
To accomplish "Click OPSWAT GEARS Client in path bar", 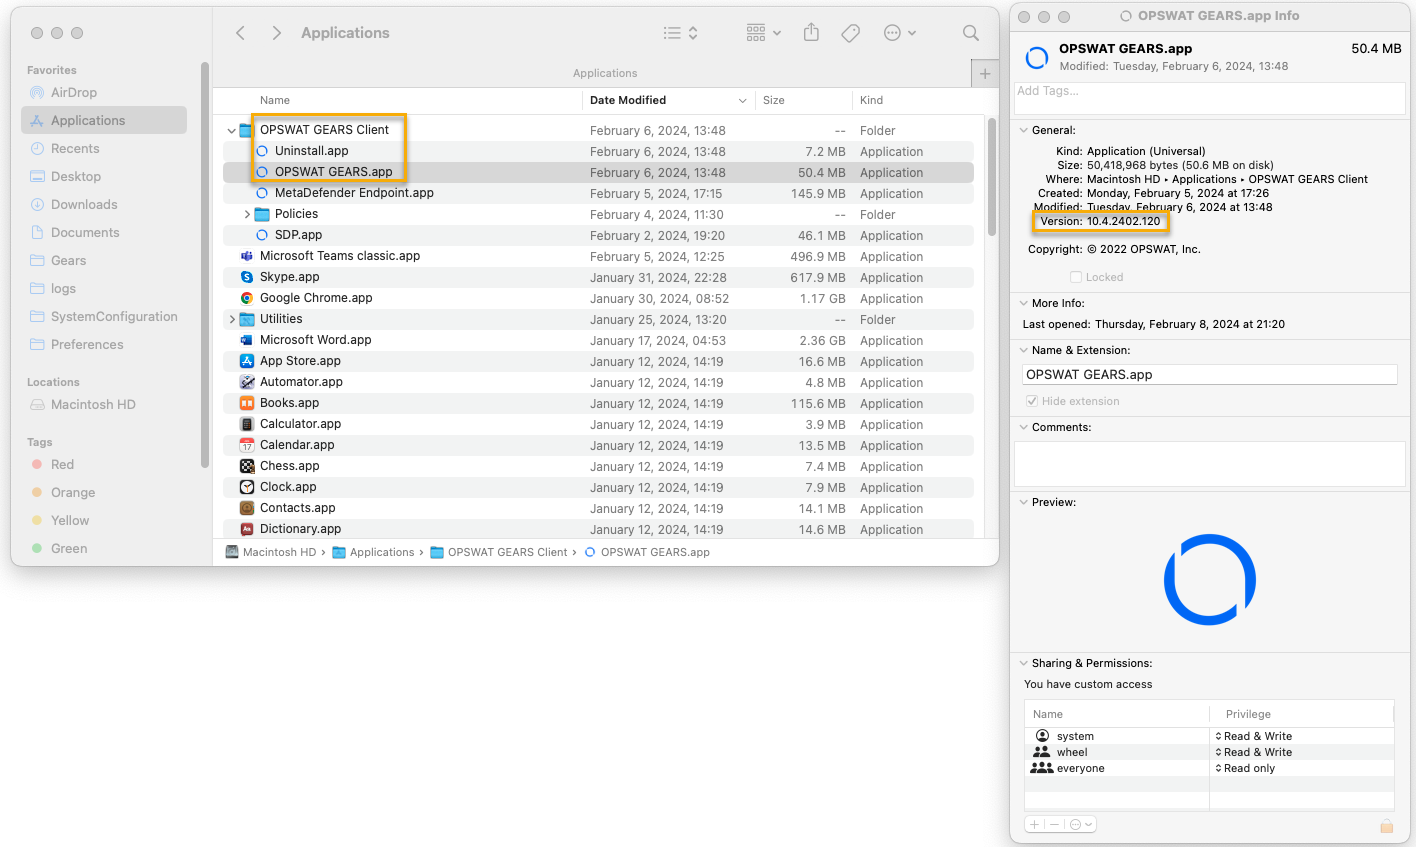I will pyautogui.click(x=499, y=552).
